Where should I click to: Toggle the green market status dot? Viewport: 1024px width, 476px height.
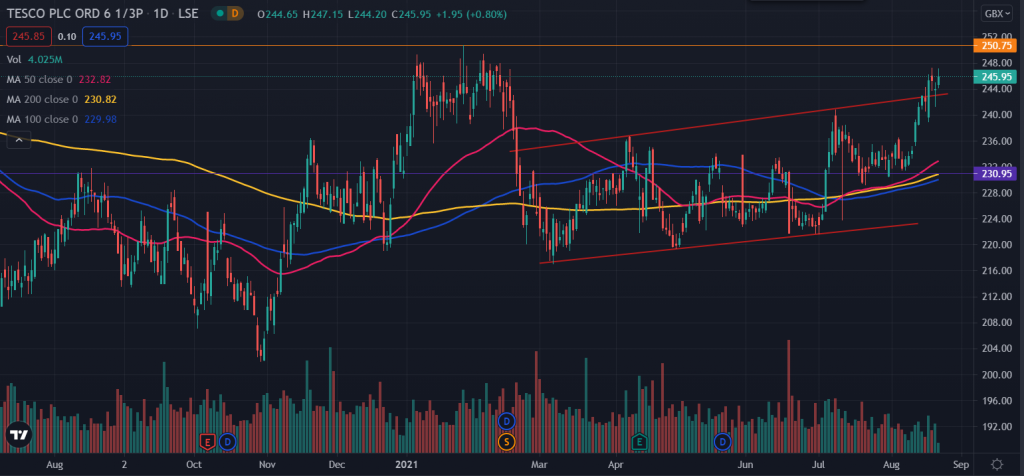220,14
